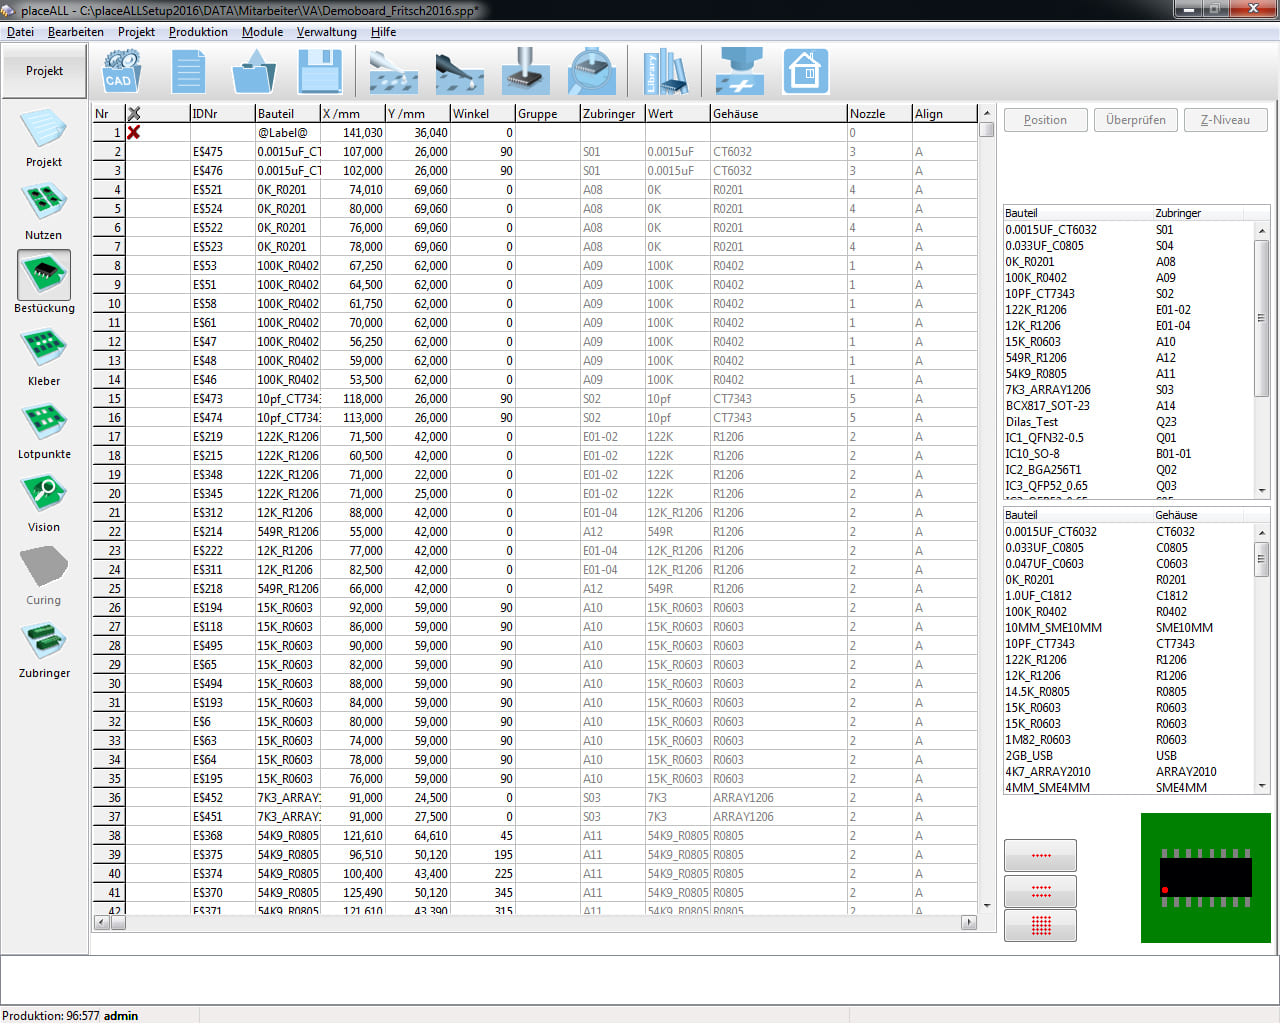Click the Gehäuse column header in main table
The image size is (1280, 1024).
click(x=778, y=114)
